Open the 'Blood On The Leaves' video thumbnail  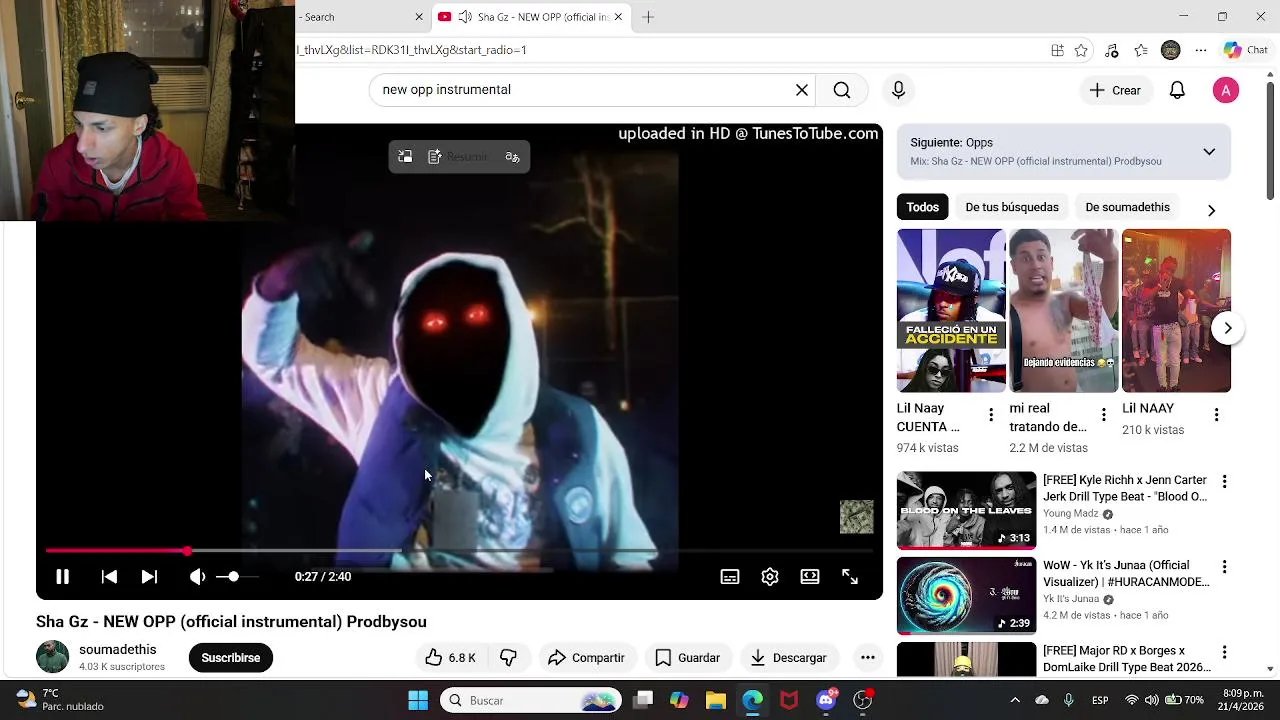pyautogui.click(x=966, y=511)
